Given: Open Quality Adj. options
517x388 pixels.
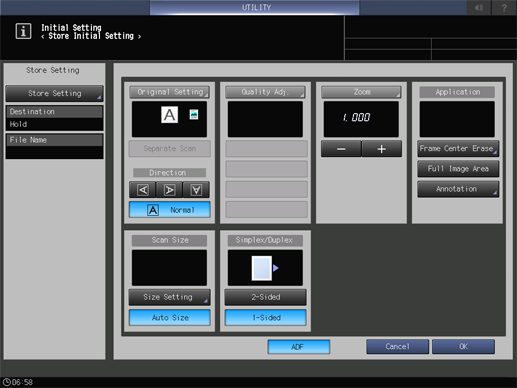Looking at the screenshot, I should (265, 92).
